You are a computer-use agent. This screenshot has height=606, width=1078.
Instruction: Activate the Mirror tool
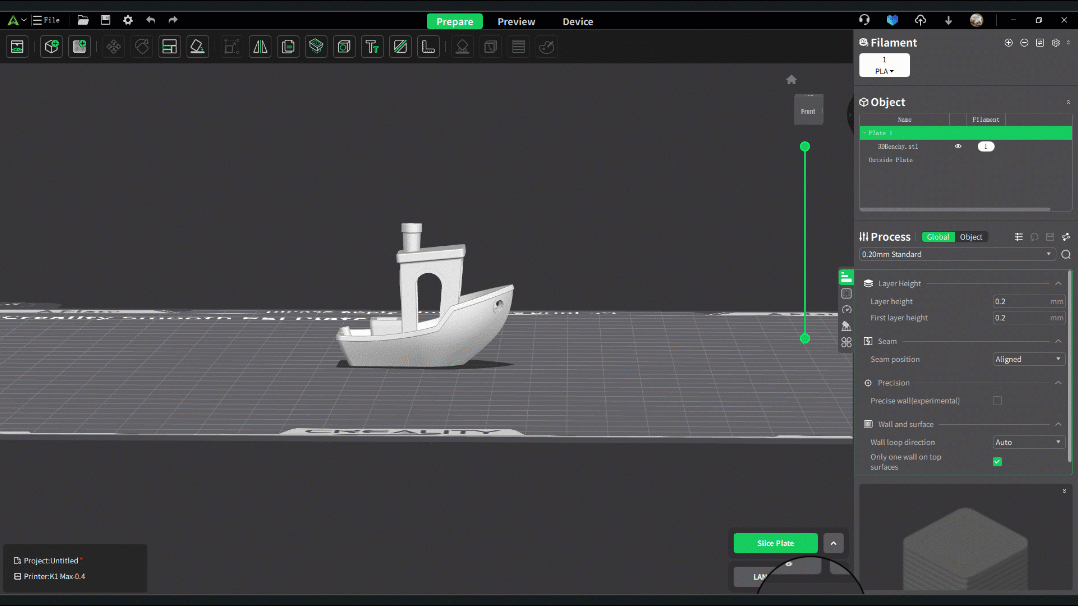260,47
